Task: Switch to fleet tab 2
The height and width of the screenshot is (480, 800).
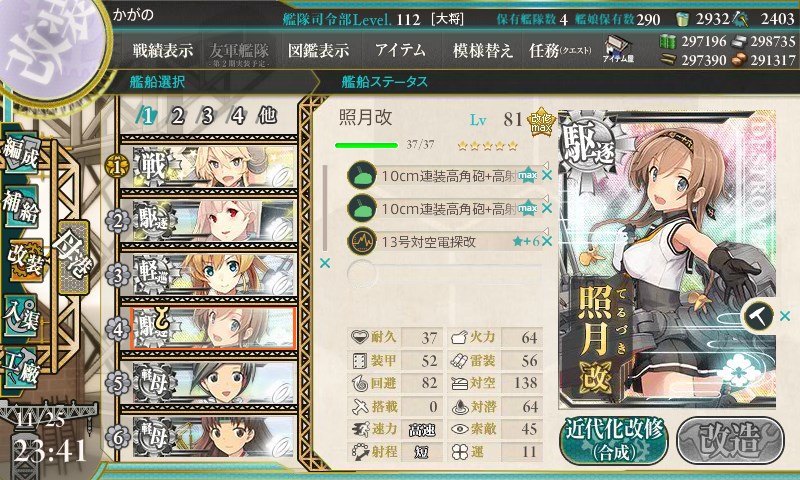Action: [177, 116]
